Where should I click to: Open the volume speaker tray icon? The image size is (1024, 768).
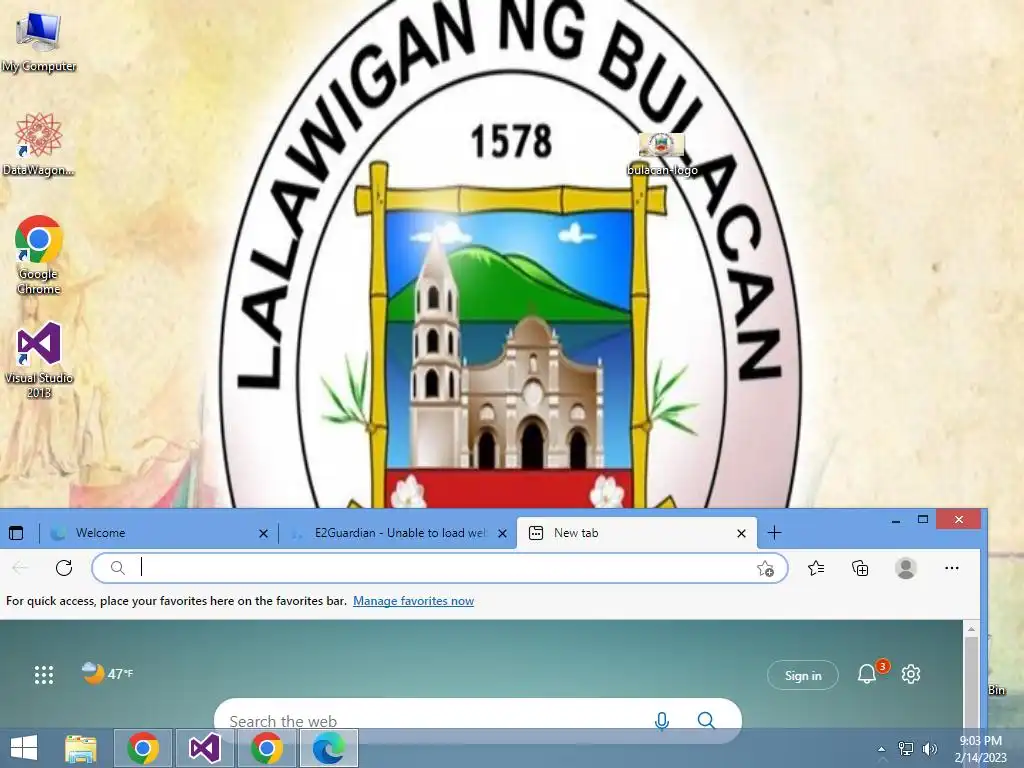coord(929,748)
